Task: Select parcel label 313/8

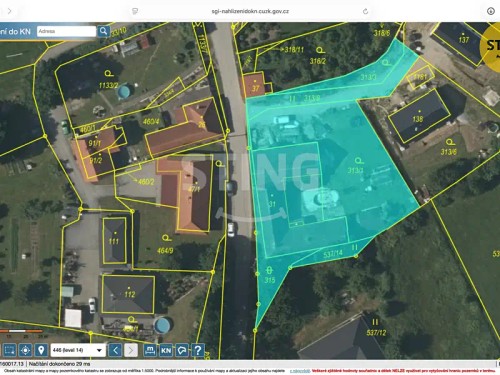Action: (x=312, y=98)
